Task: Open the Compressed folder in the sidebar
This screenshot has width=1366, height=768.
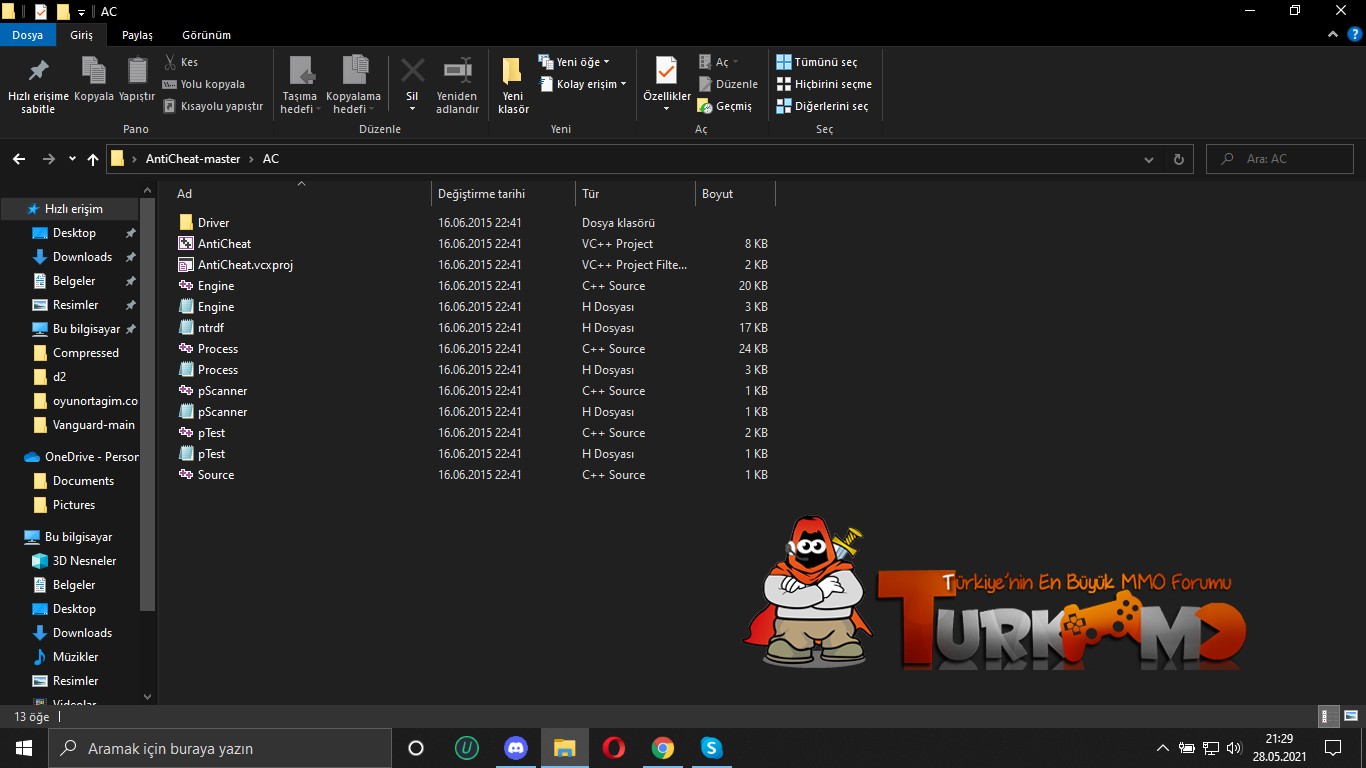Action: [x=86, y=353]
